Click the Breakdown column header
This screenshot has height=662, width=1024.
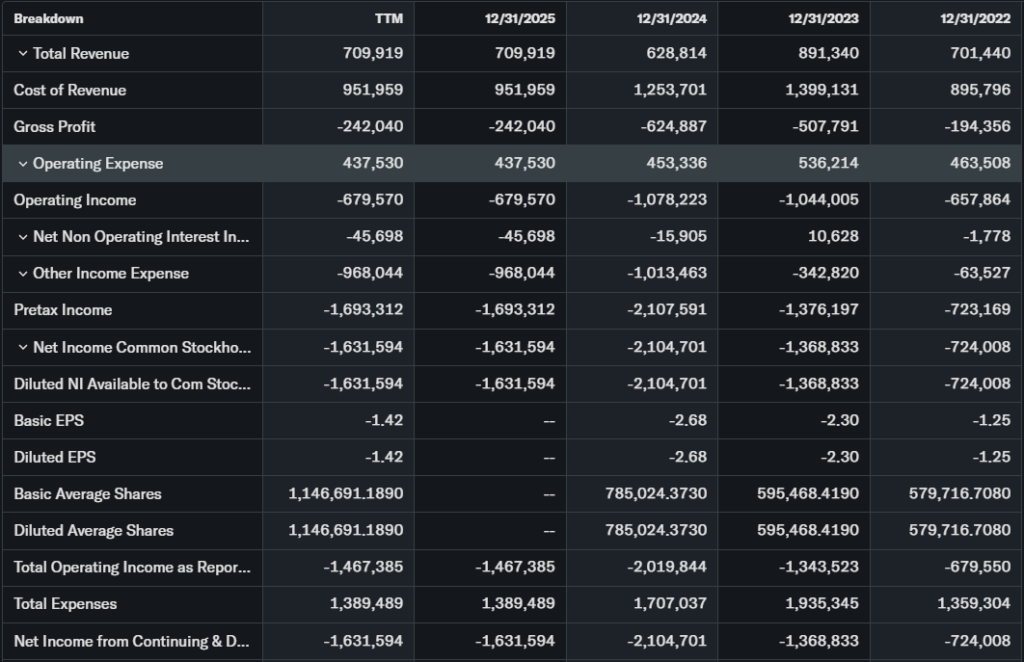49,19
